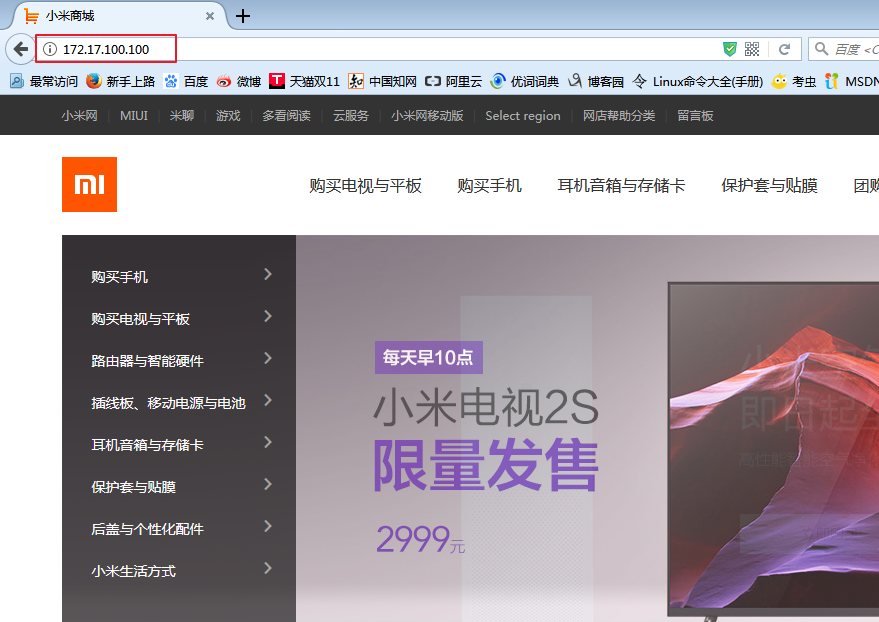Screen dimensions: 879x622
Task: Open the 中国知网 bookmark
Action: 382,81
